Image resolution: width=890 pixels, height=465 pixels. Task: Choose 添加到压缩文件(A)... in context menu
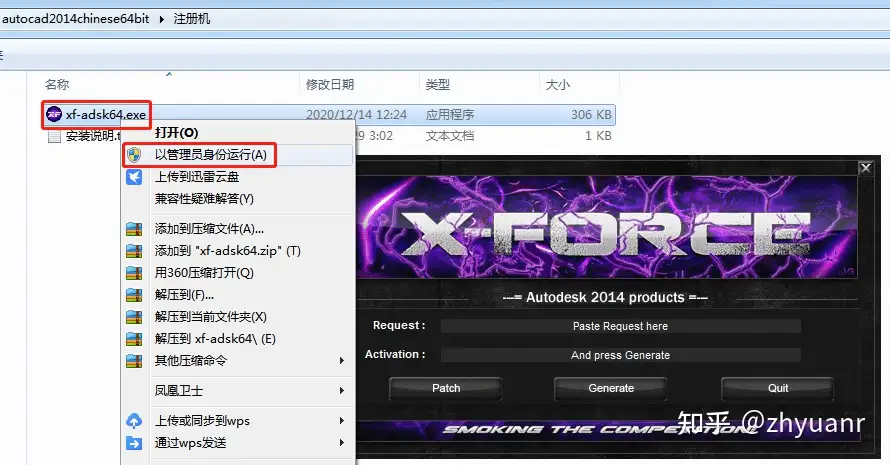(209, 229)
